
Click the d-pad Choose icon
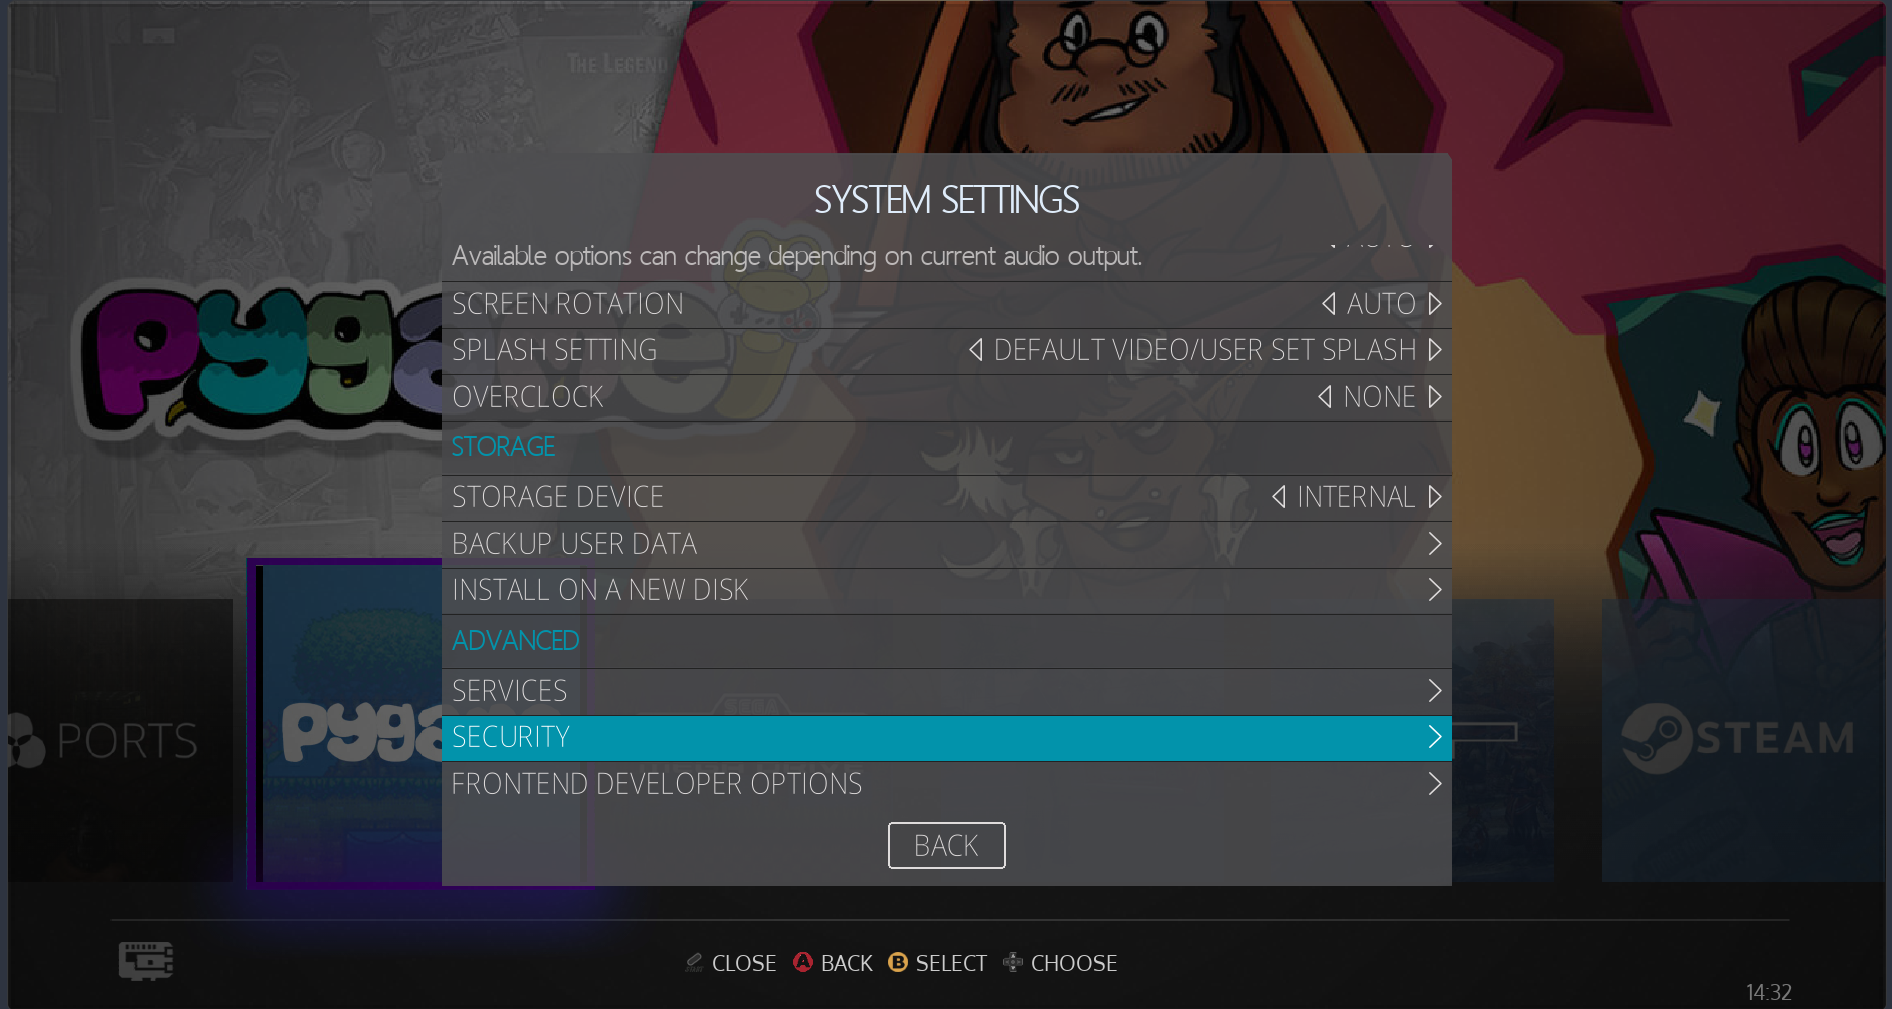tap(1013, 962)
